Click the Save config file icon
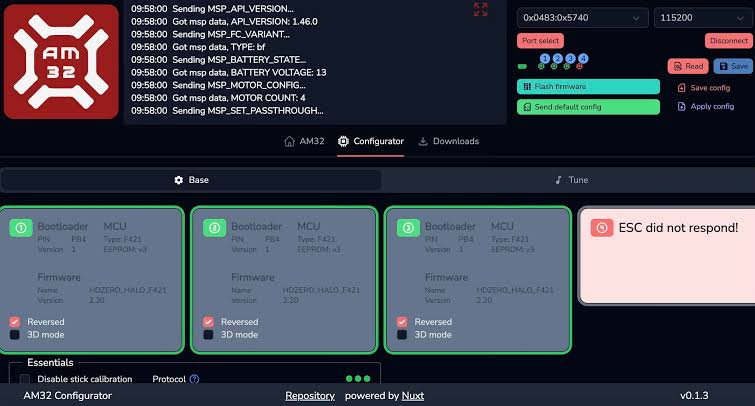Image resolution: width=755 pixels, height=406 pixels. [x=681, y=88]
